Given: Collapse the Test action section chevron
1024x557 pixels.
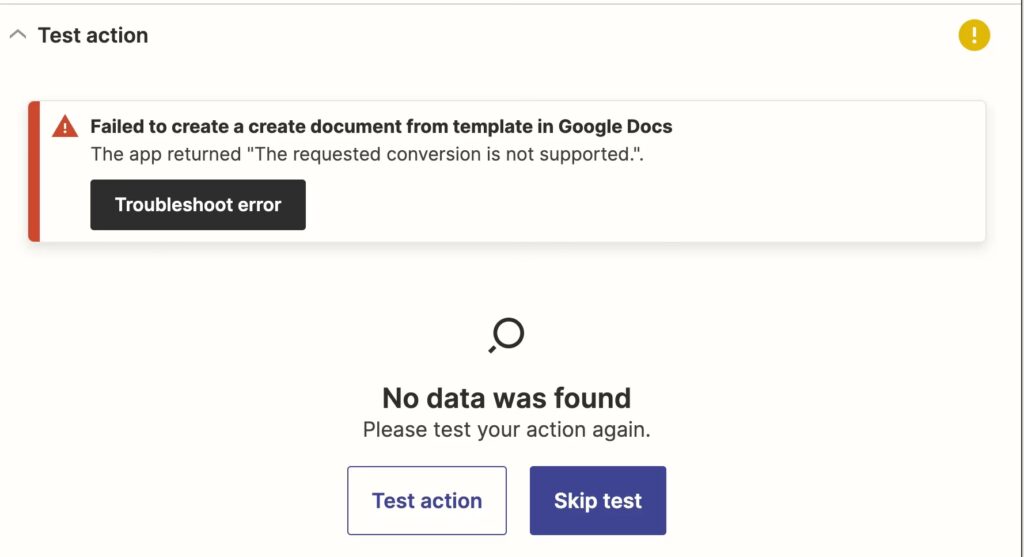Looking at the screenshot, I should 17,35.
